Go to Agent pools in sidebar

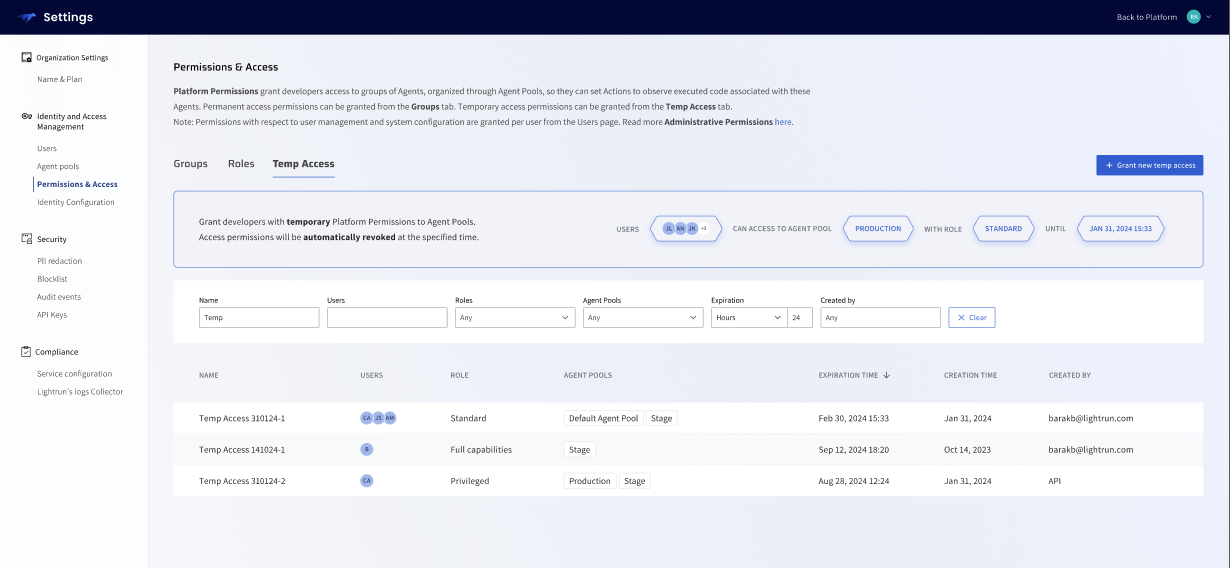pyautogui.click(x=58, y=166)
